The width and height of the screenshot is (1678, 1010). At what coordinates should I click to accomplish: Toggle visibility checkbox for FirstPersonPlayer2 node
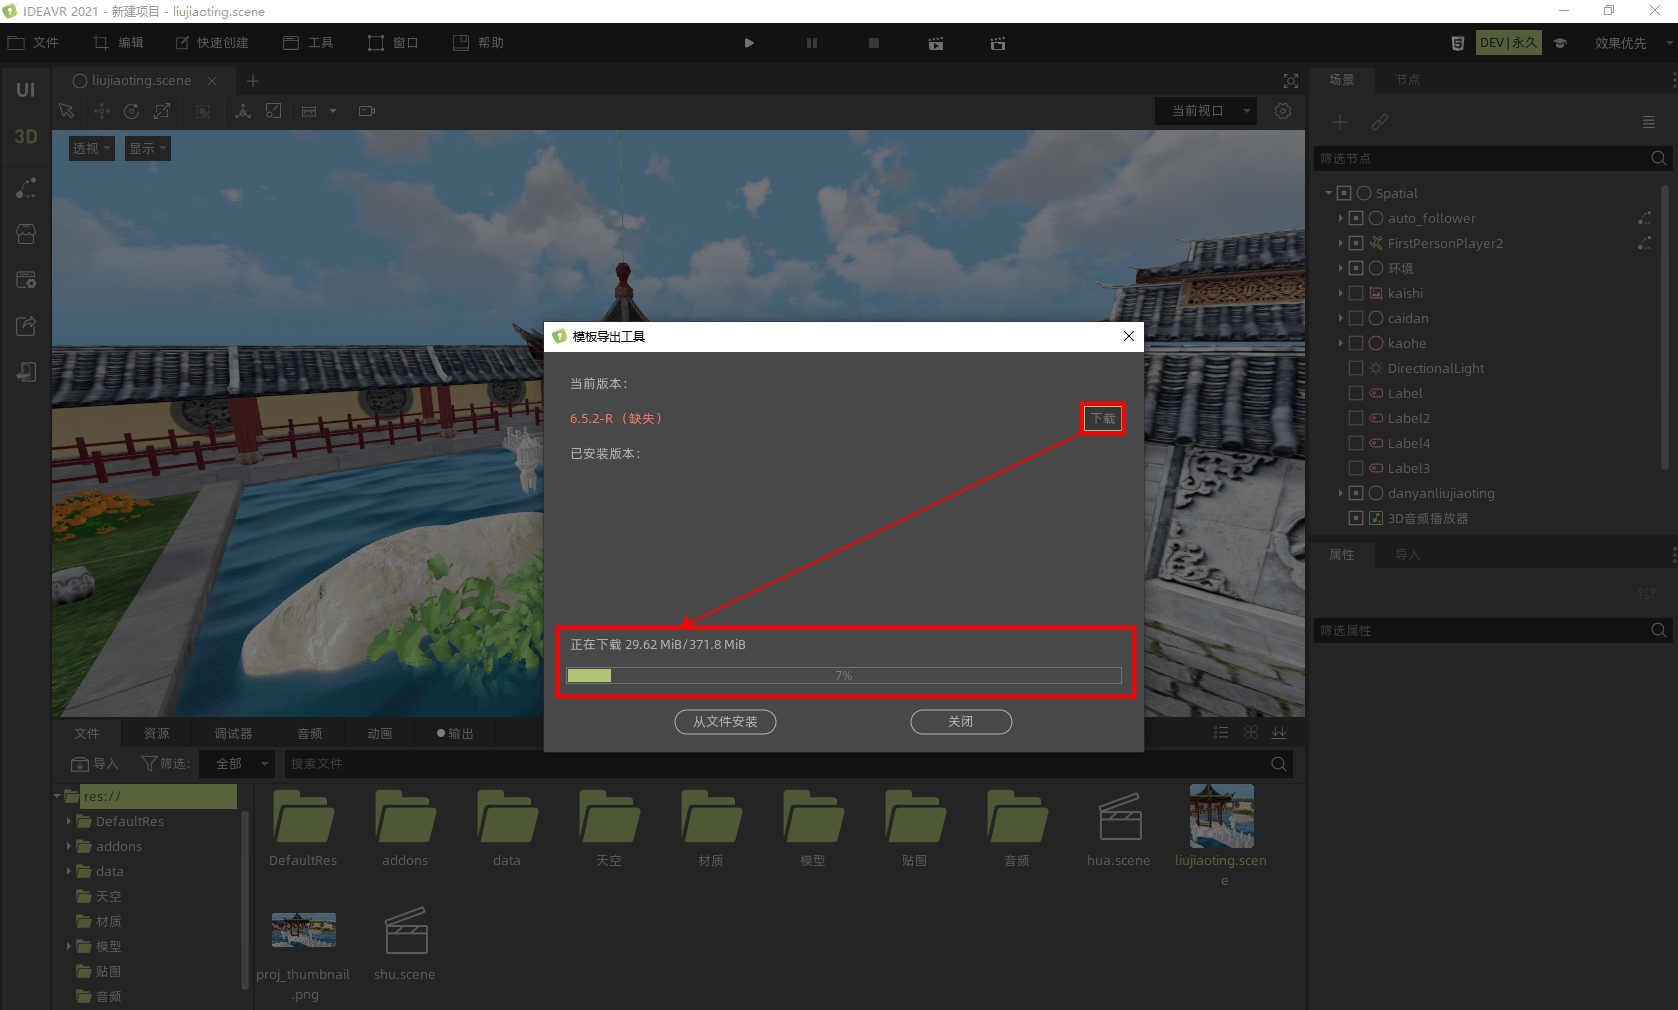1356,243
